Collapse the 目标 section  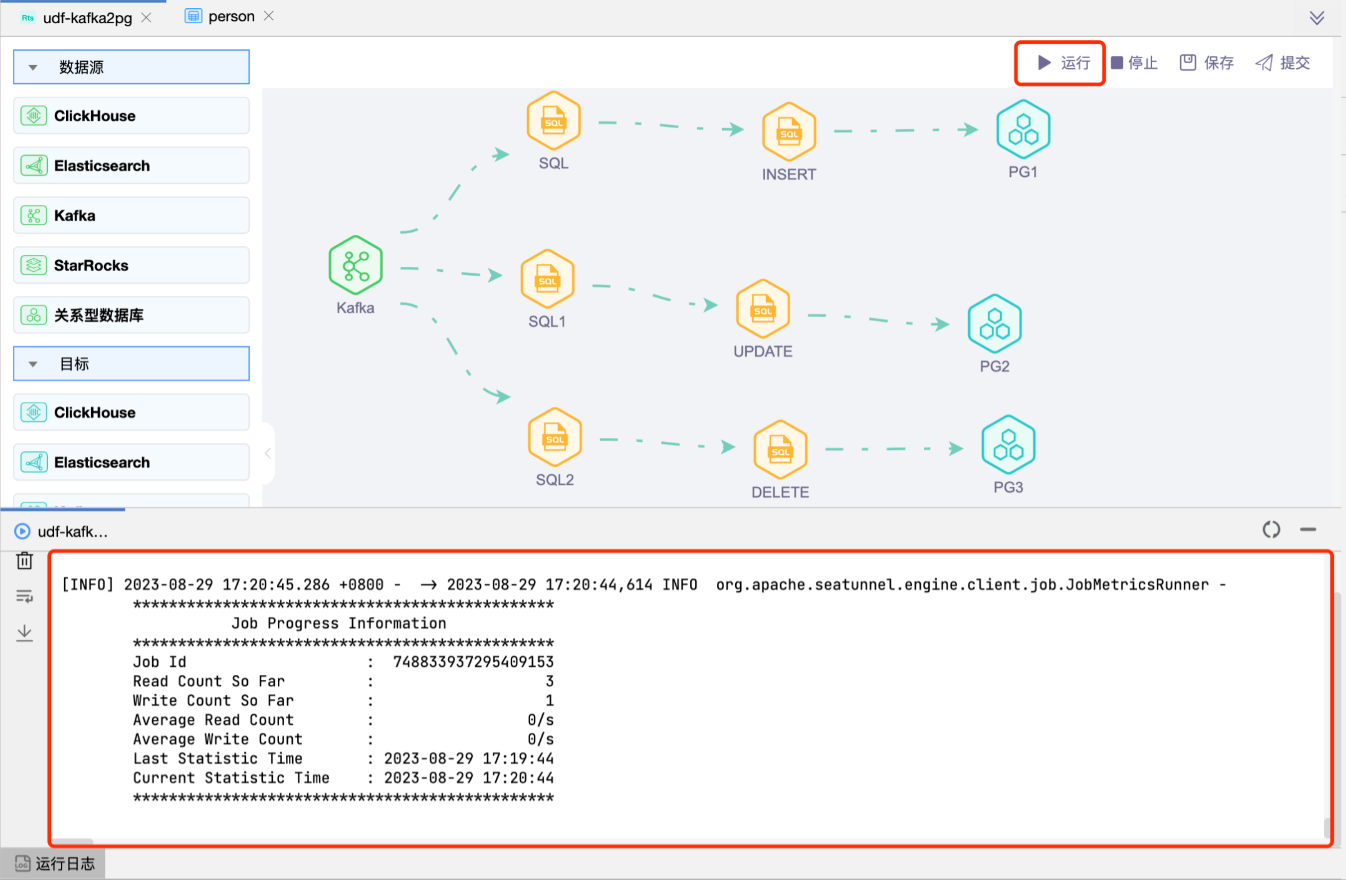click(33, 365)
